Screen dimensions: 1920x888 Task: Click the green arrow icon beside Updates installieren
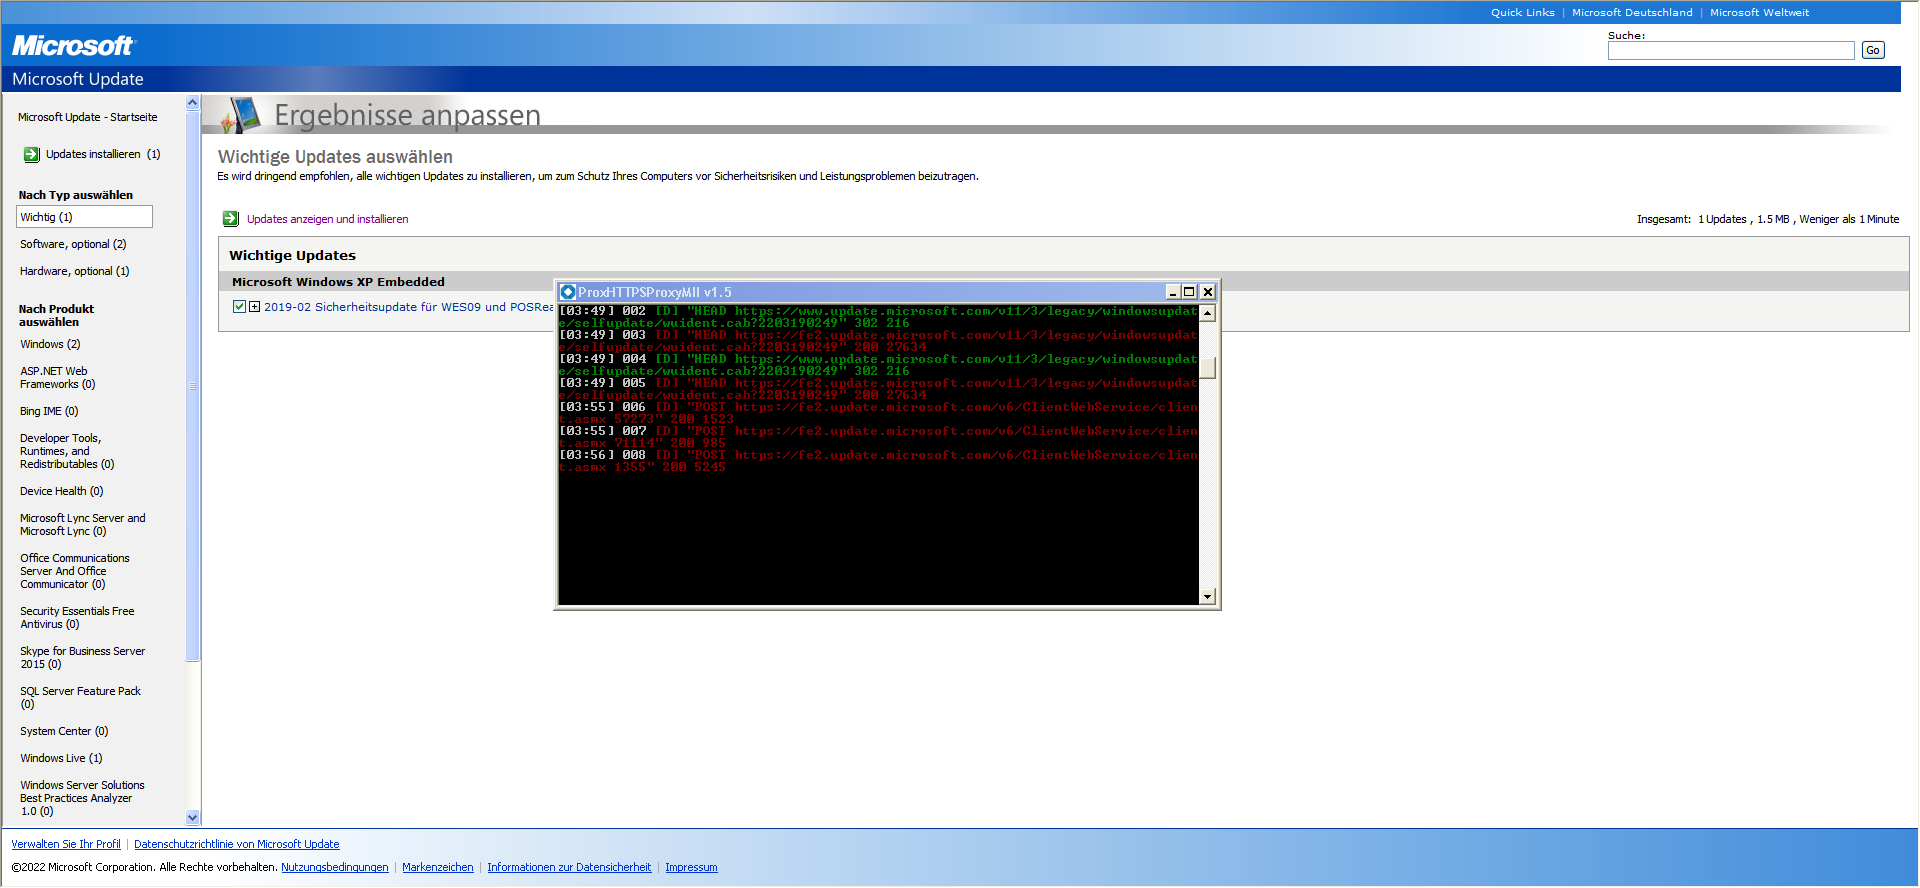31,154
